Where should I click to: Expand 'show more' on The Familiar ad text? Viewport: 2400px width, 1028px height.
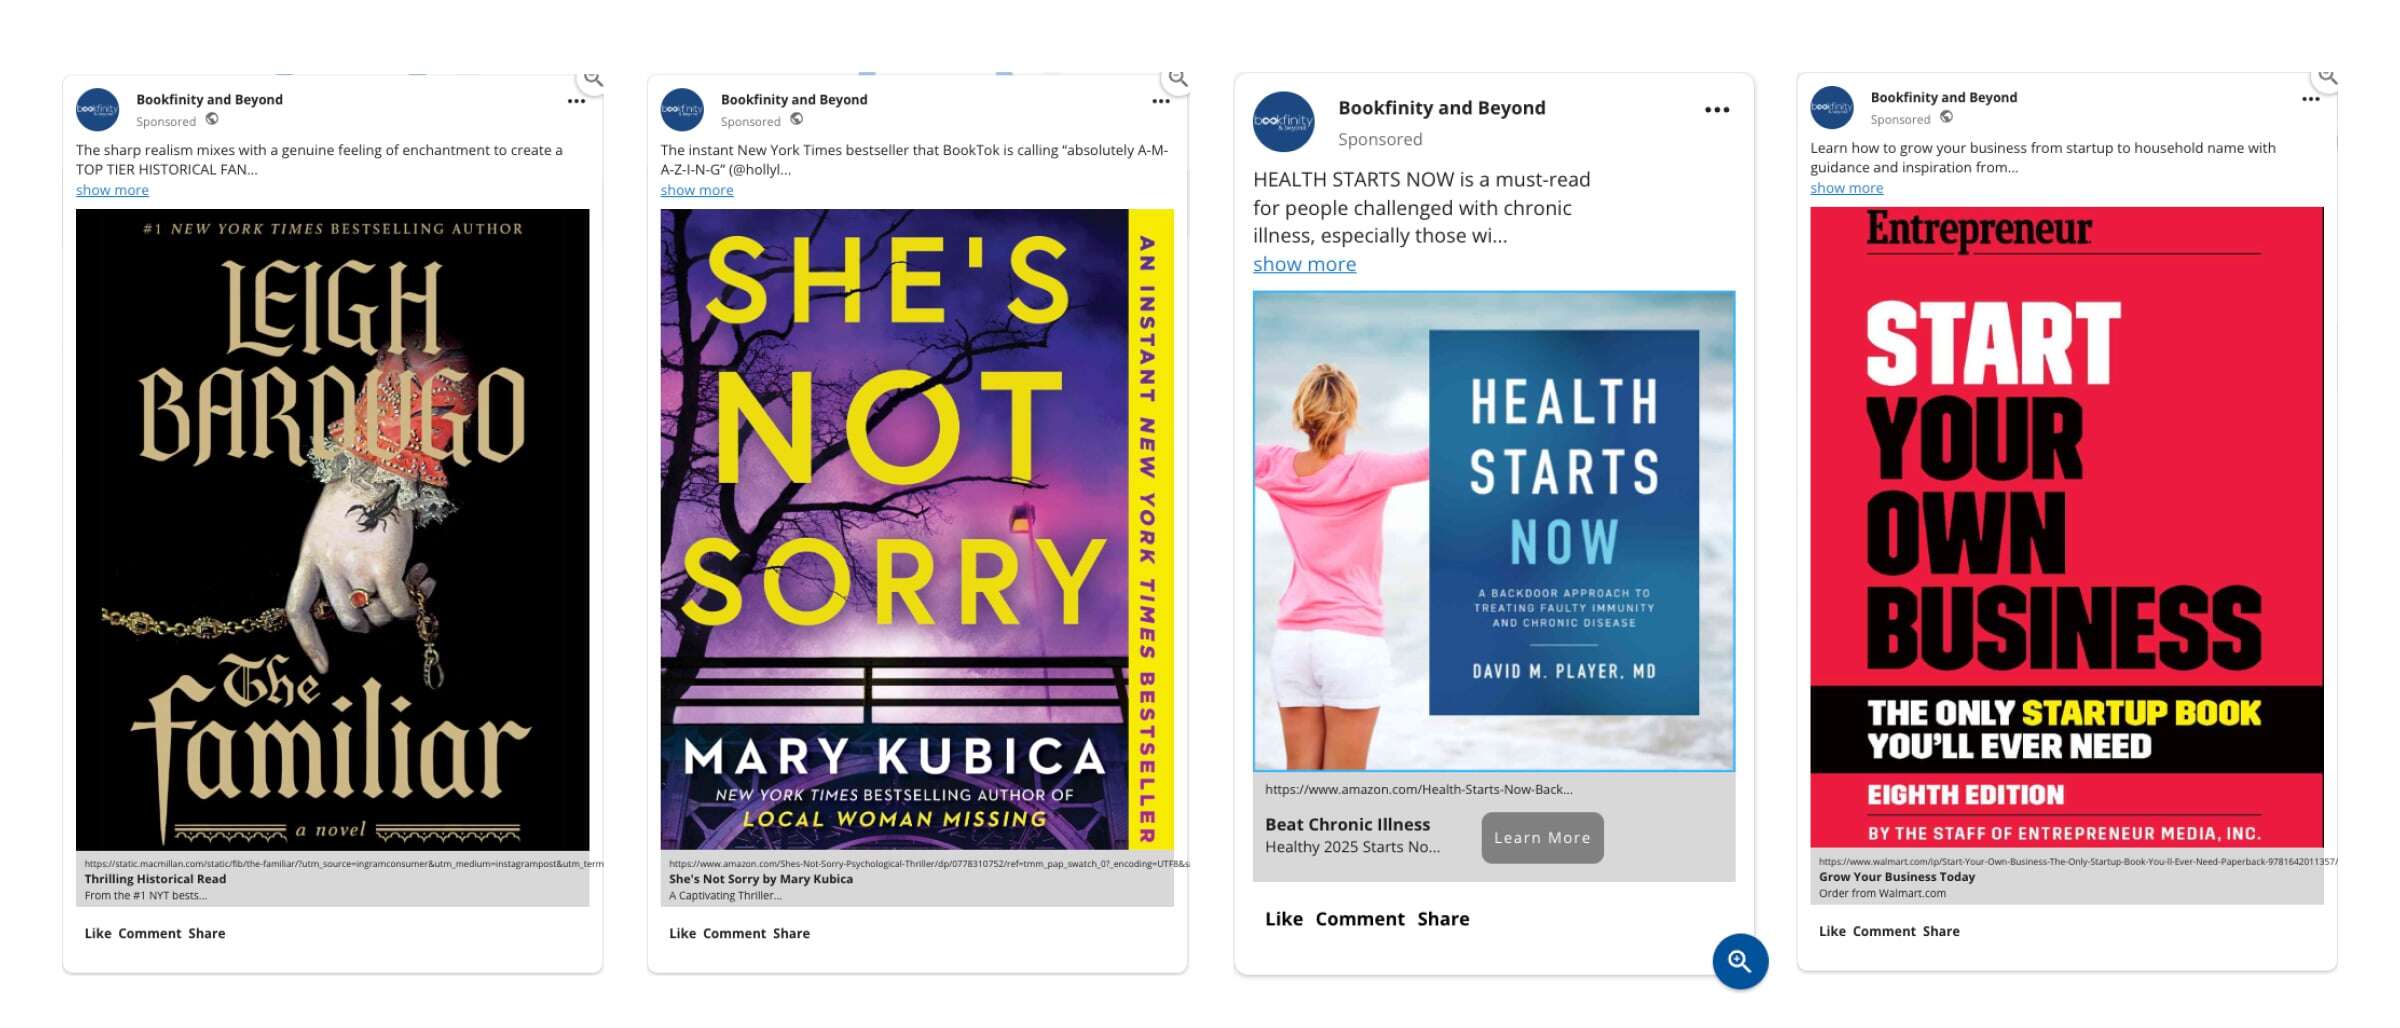pyautogui.click(x=112, y=190)
